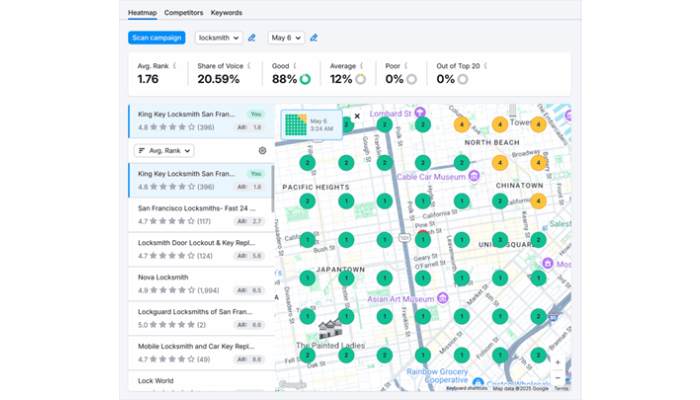Screen dimensions: 700x400
Task: Switch to the Keywords tab
Action: pyautogui.click(x=225, y=14)
